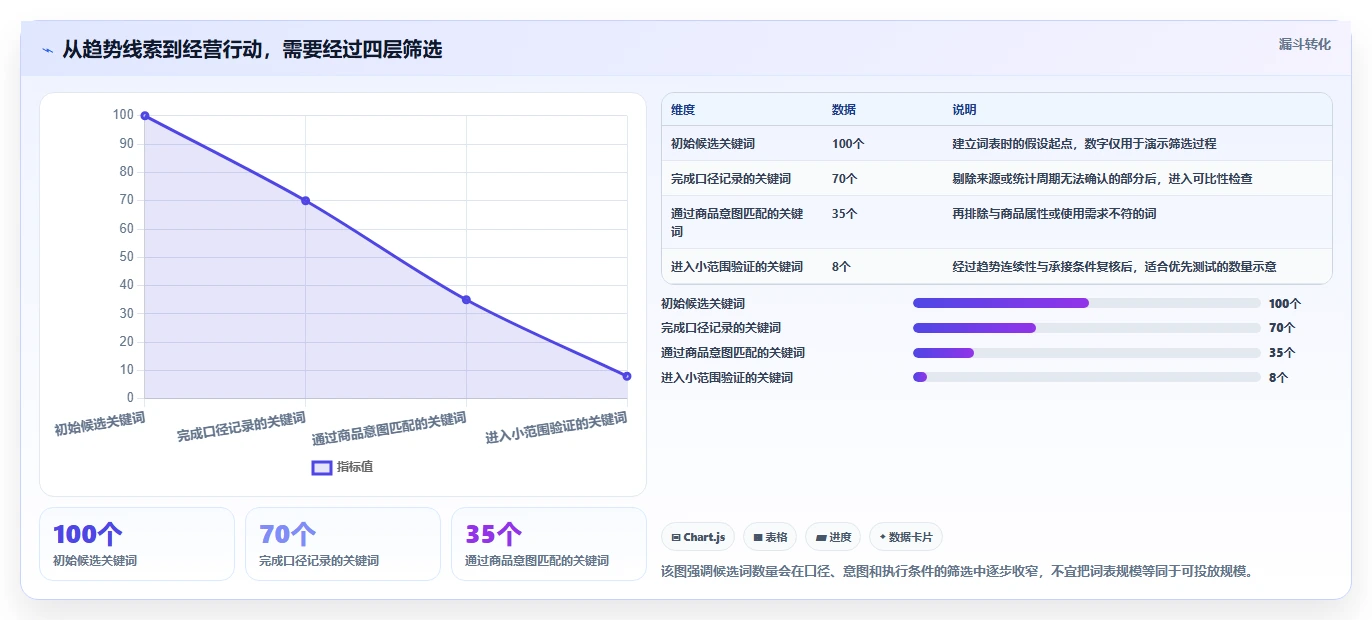This screenshot has width=1372, height=620.
Task: Click the 数据 table column header
Action: pyautogui.click(x=844, y=110)
